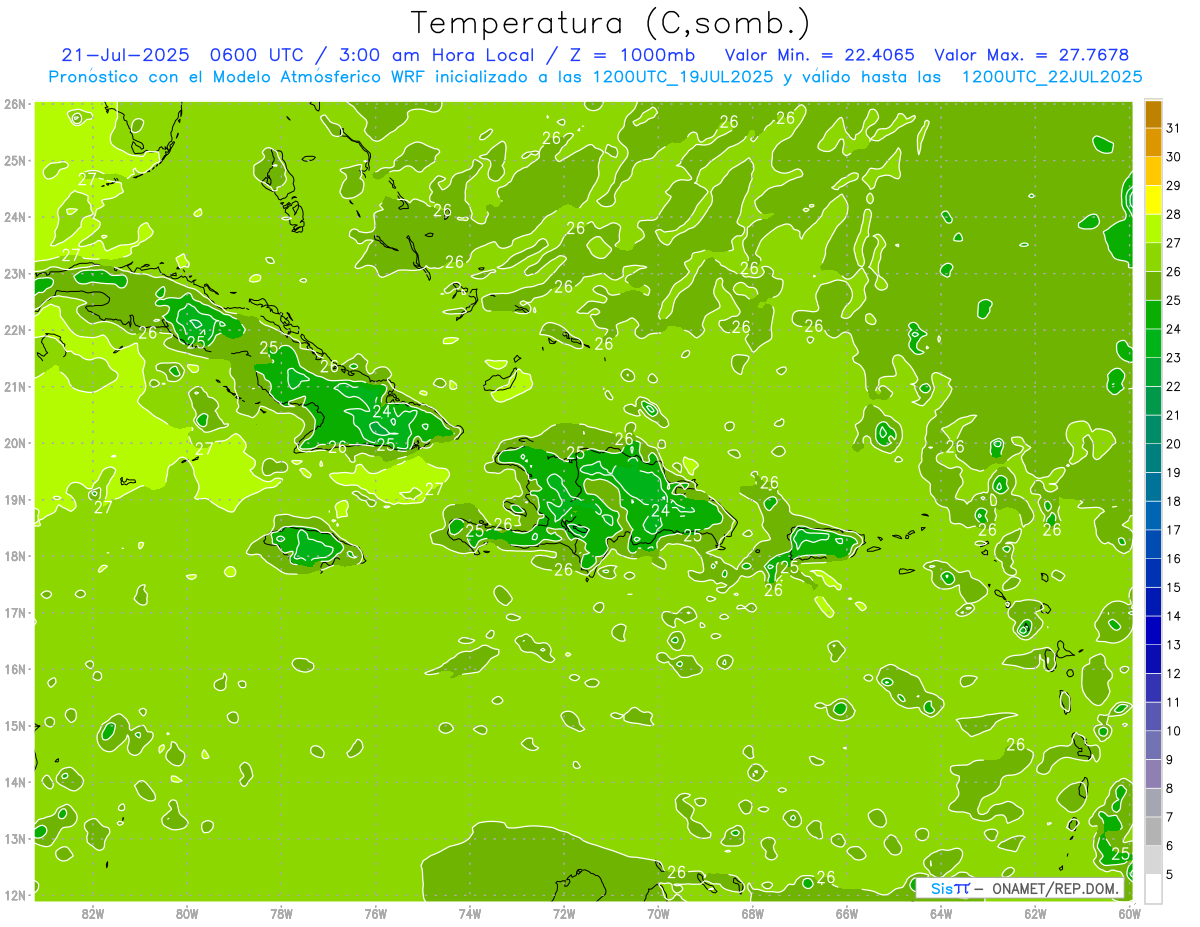
Task: Click the 80W longitude axis label
Action: [186, 912]
